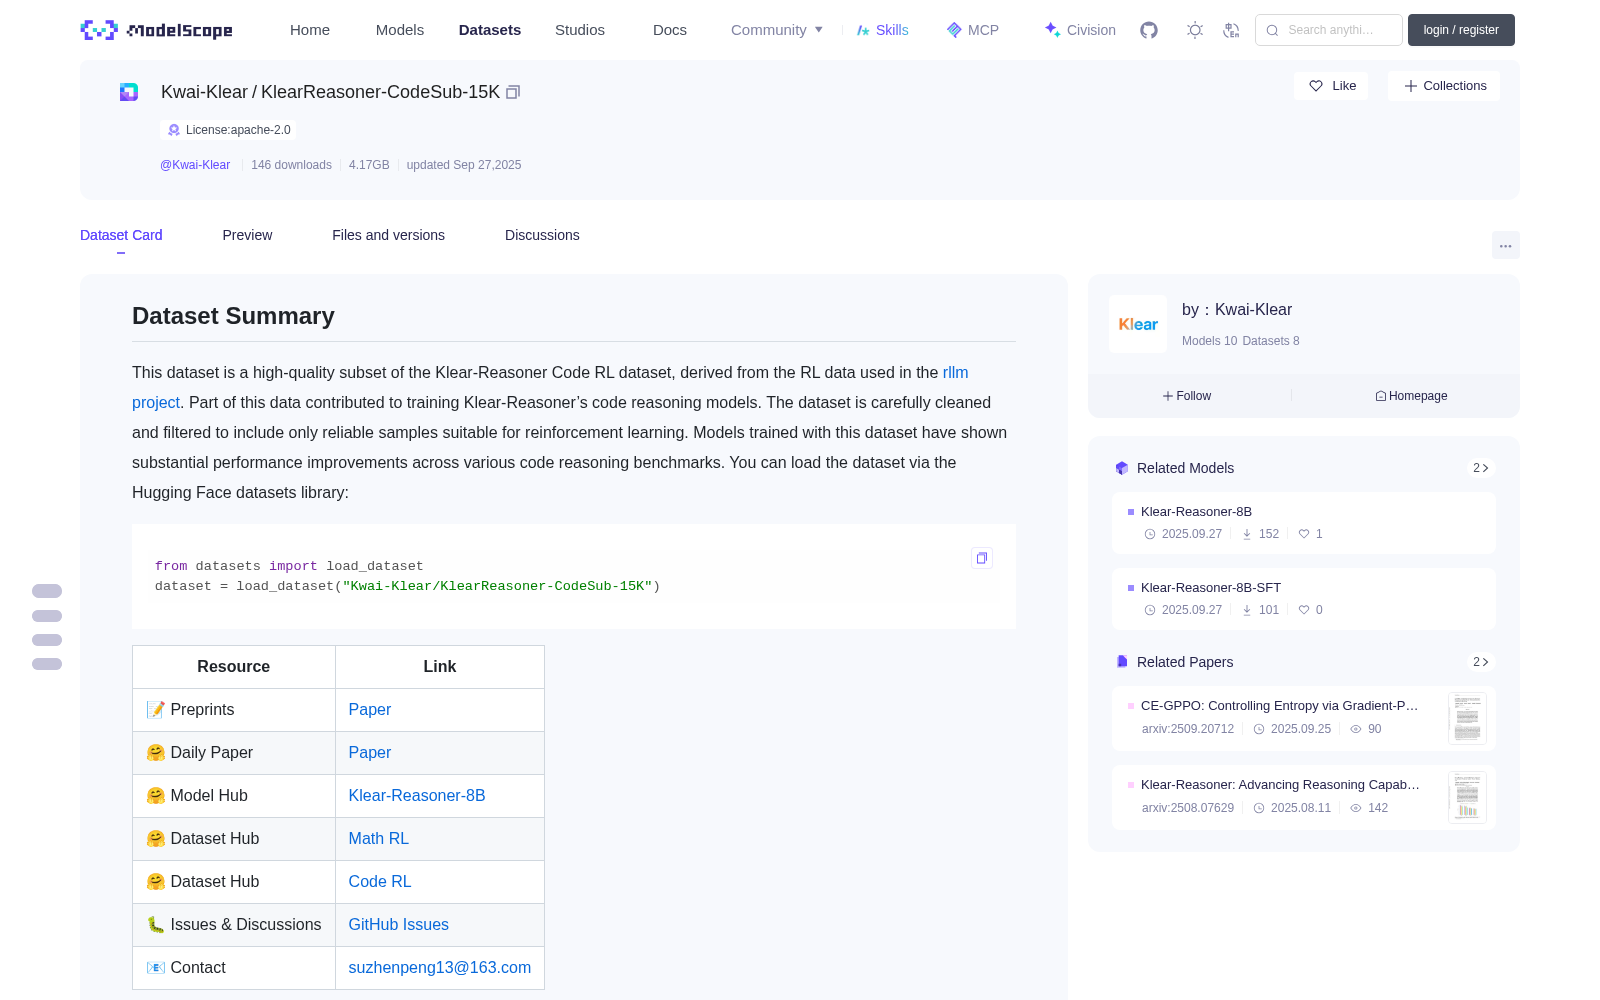Open the Preview tab
This screenshot has width=1600, height=1000.
[247, 235]
